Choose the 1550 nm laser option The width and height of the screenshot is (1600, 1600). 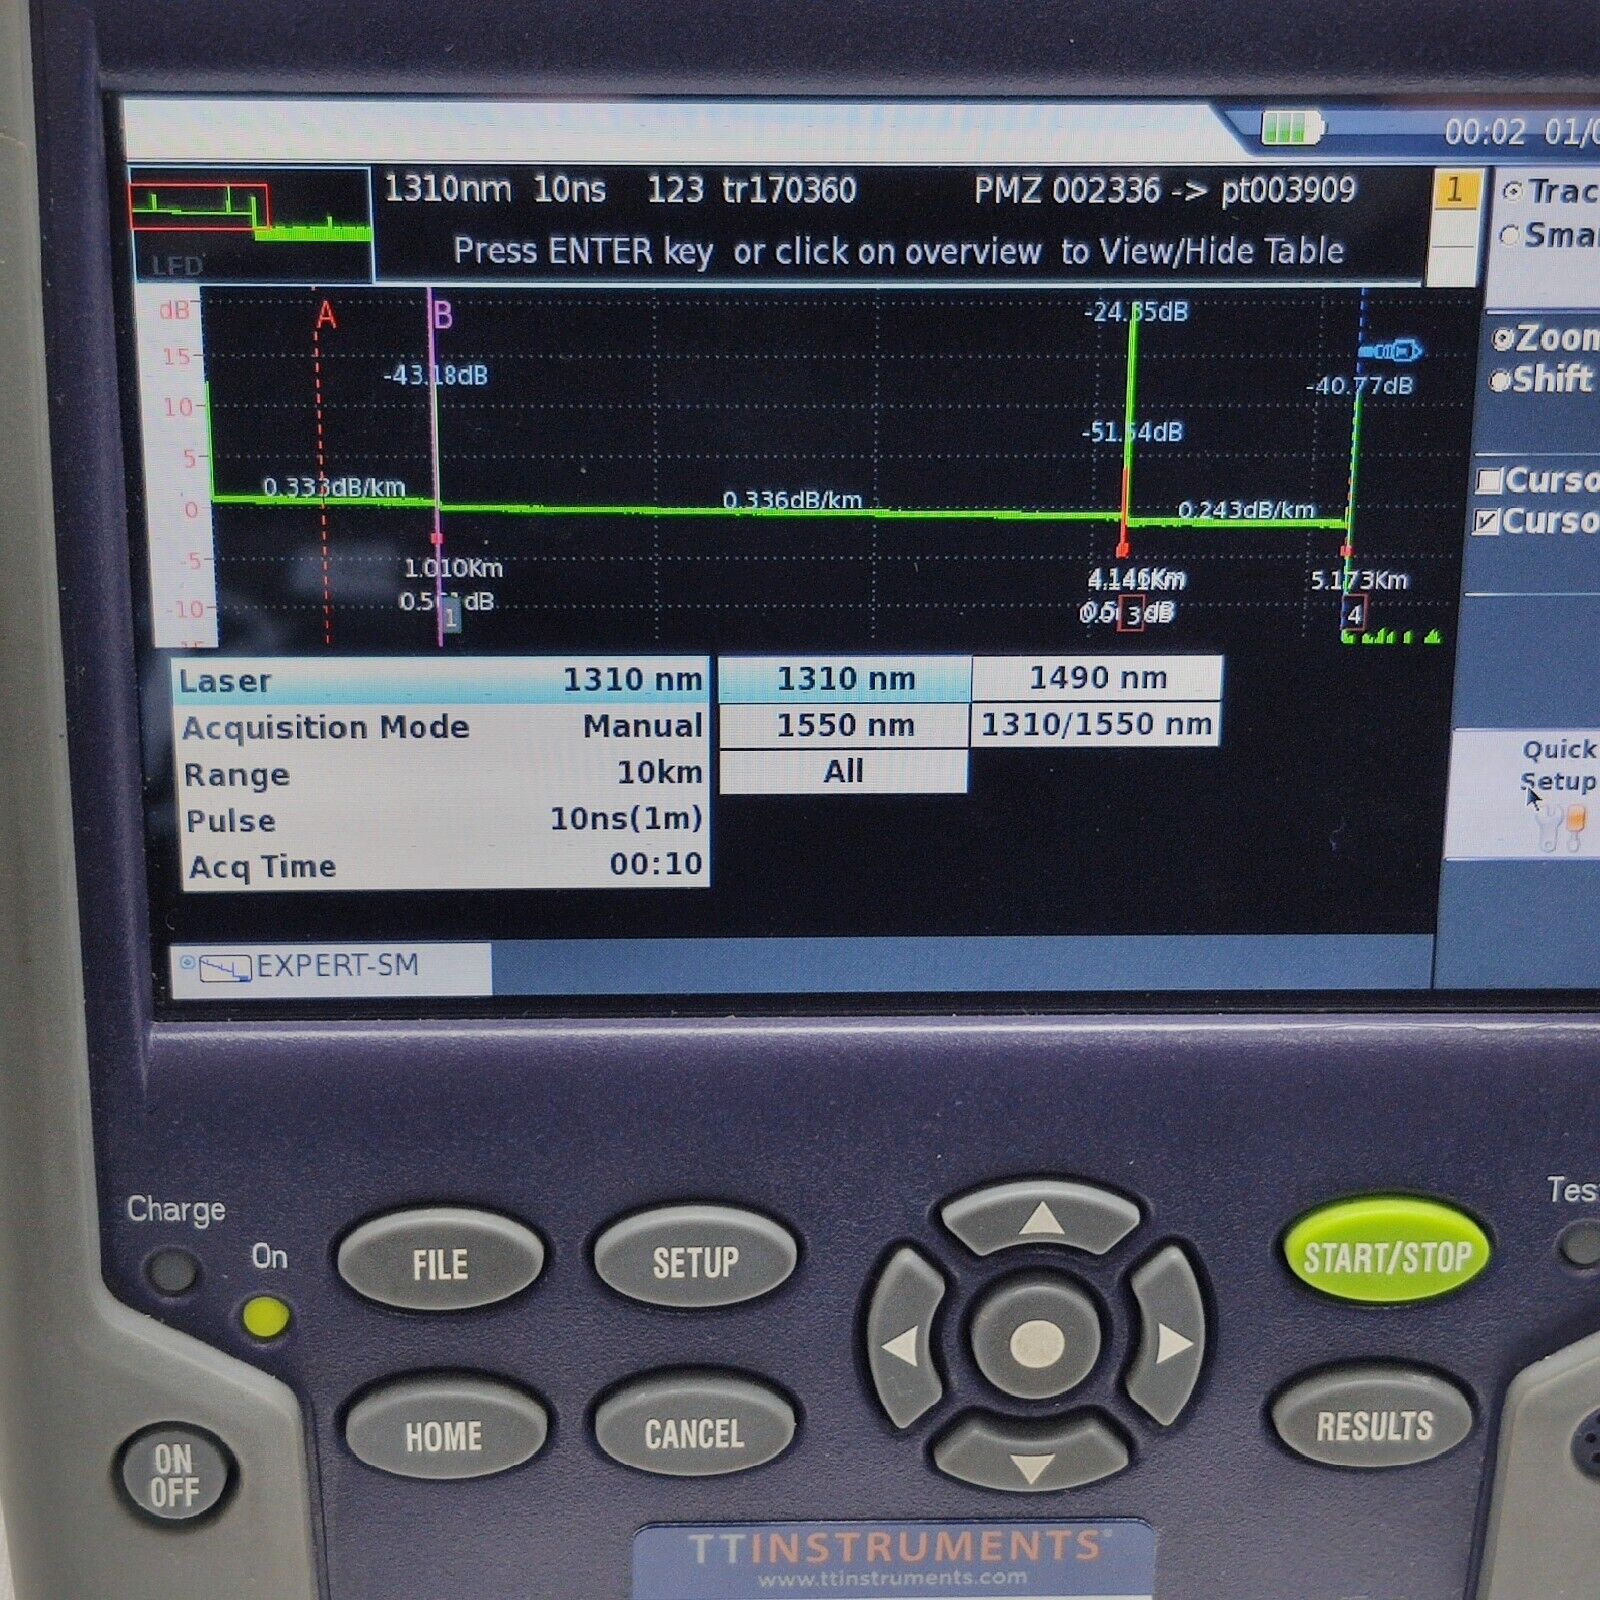(845, 725)
